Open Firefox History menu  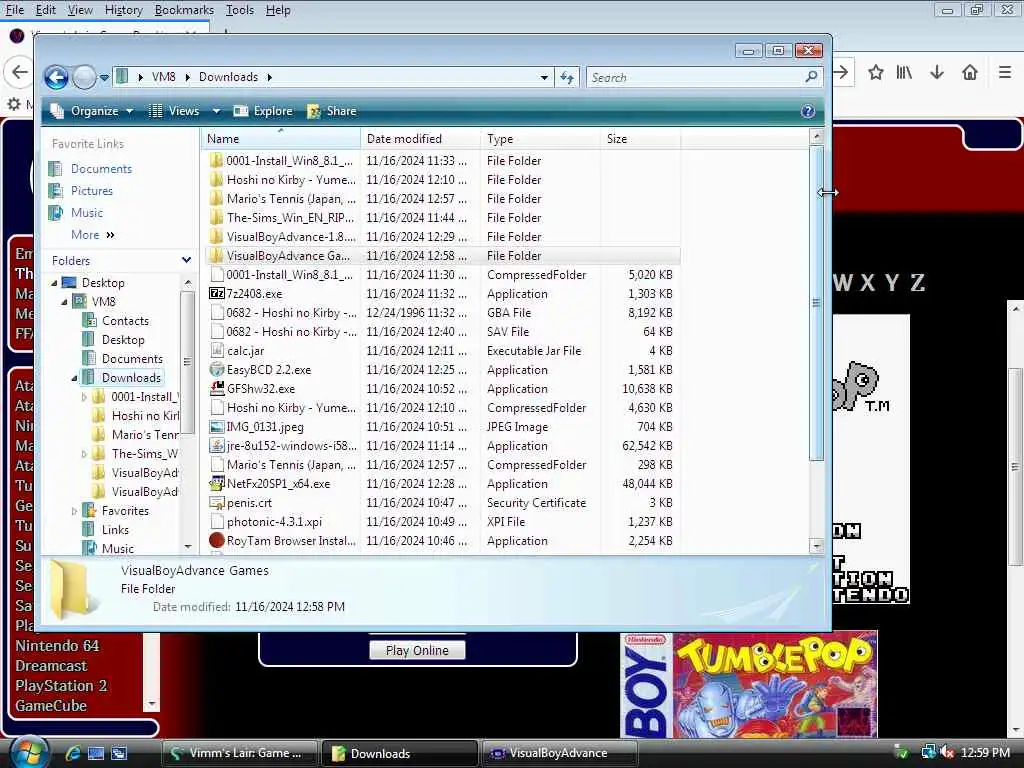click(x=123, y=10)
